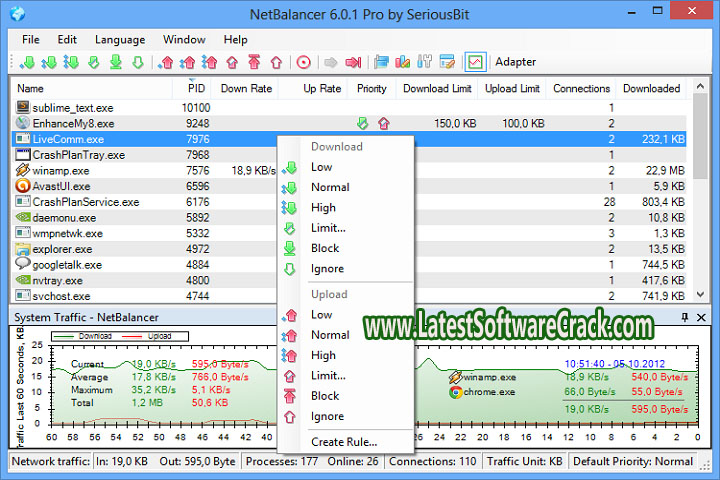
Task: Choose upload Limit... in the context menu
Action: (x=328, y=375)
